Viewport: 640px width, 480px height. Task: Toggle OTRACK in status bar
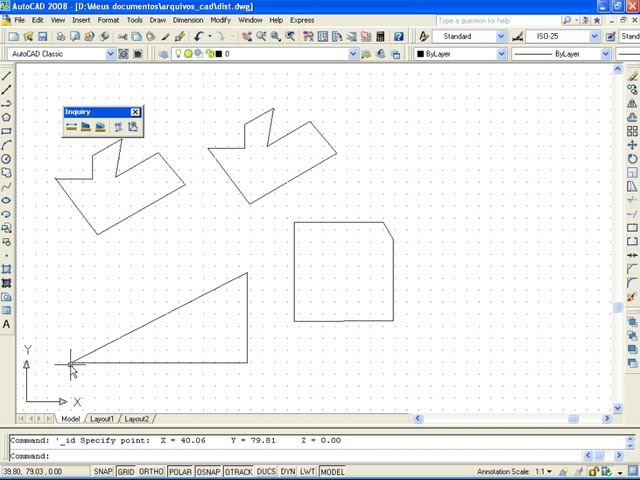click(239, 471)
